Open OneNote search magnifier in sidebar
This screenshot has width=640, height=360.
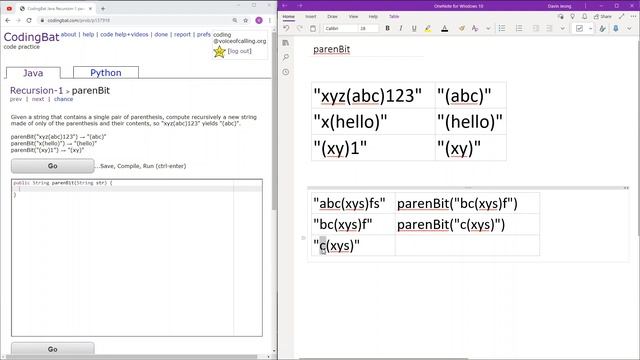(286, 57)
